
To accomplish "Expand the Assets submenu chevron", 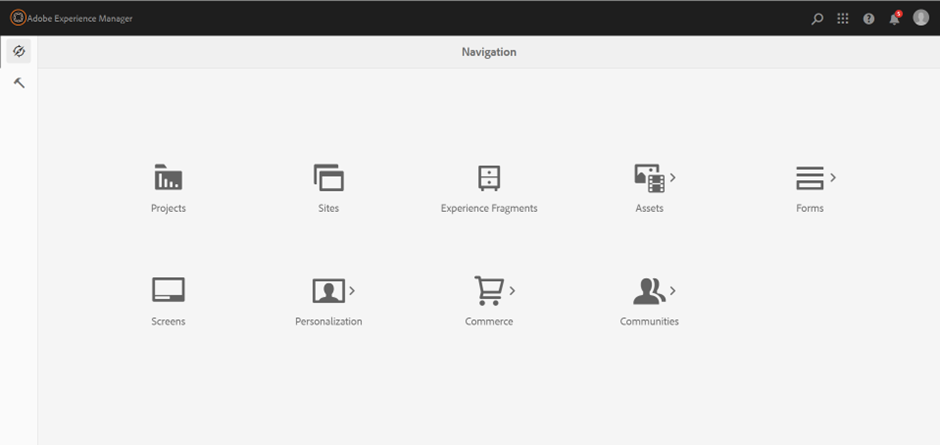I will 673,178.
